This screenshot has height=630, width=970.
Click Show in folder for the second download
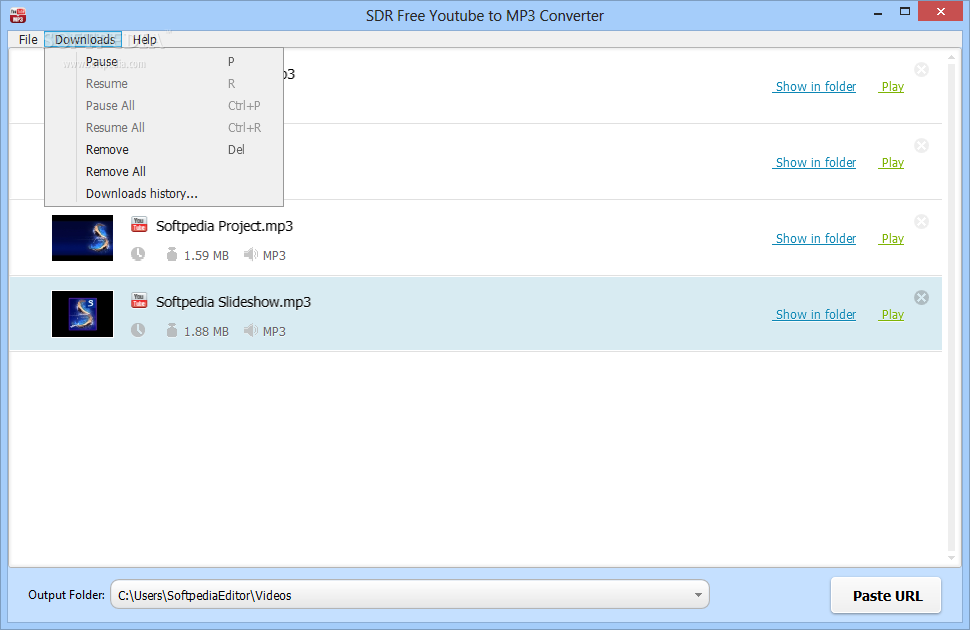[x=815, y=163]
